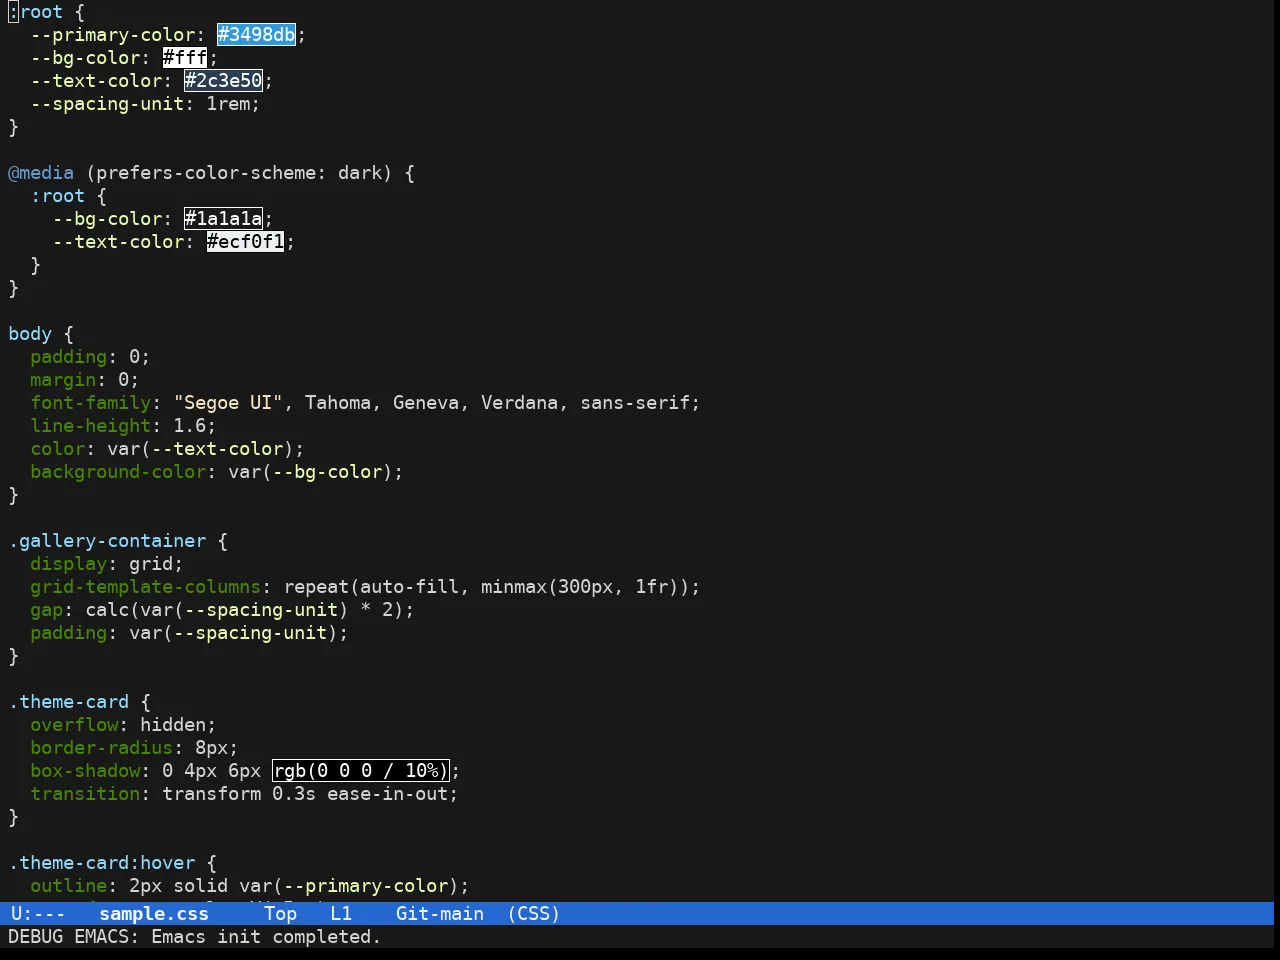The height and width of the screenshot is (960, 1280).
Task: Click the .theme-card selector line
Action: click(69, 702)
